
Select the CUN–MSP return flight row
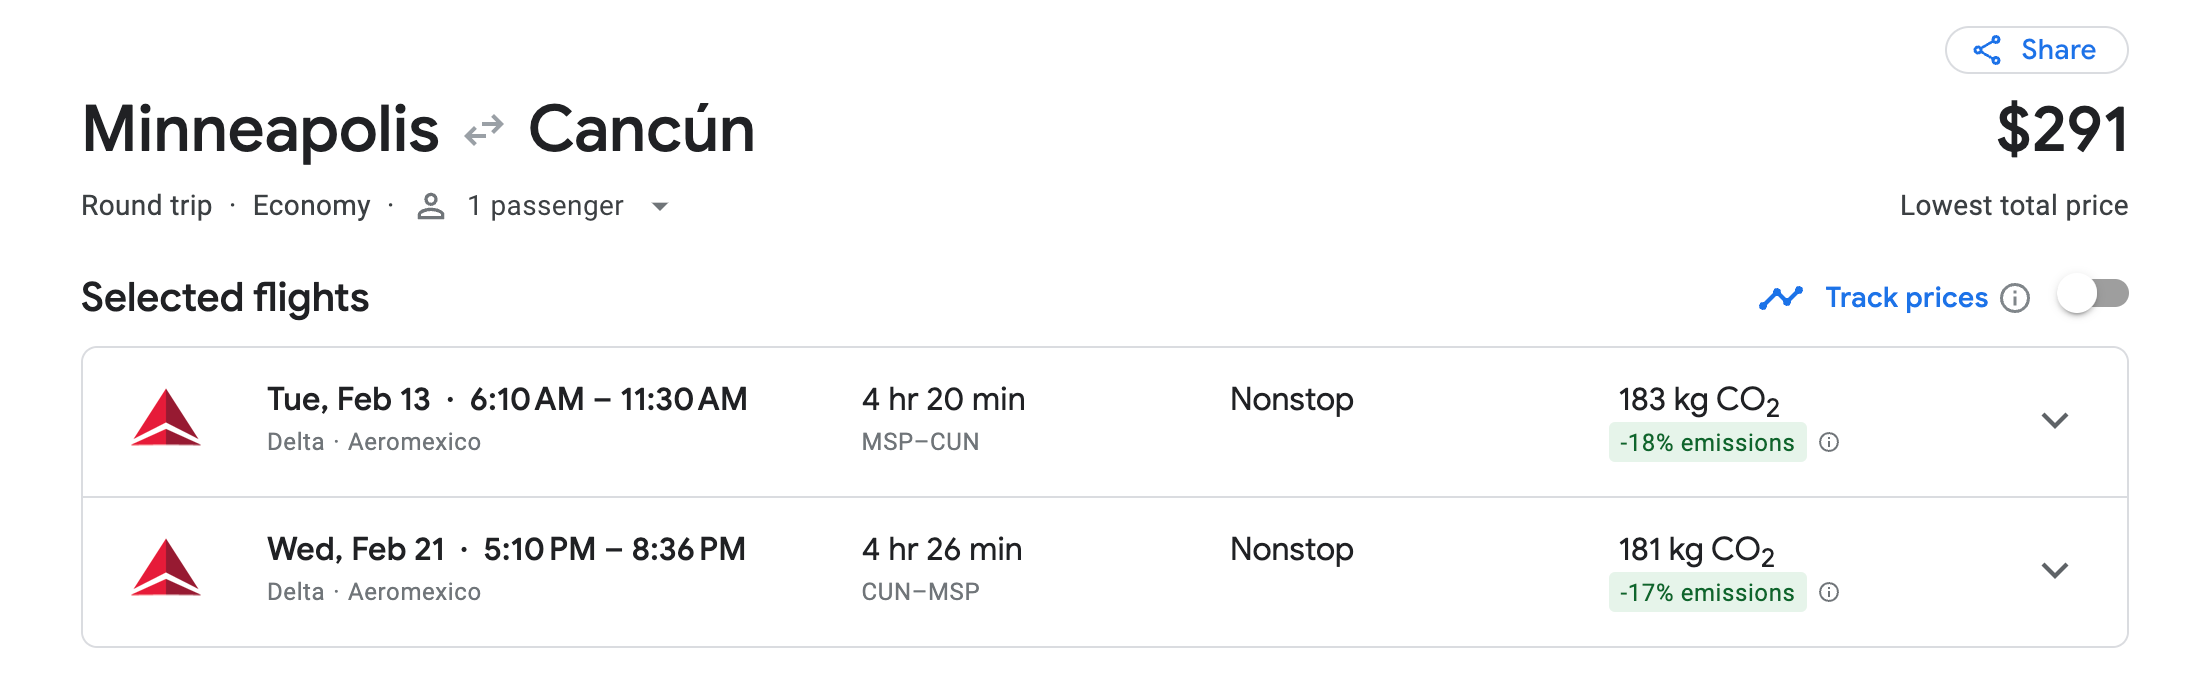point(1100,571)
